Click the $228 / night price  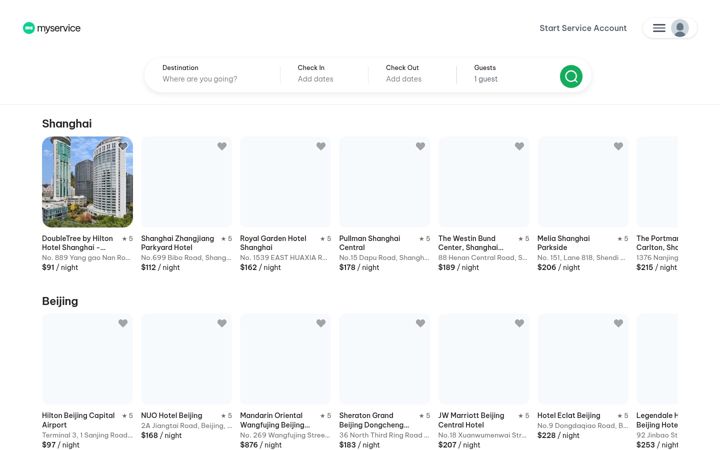pos(558,435)
